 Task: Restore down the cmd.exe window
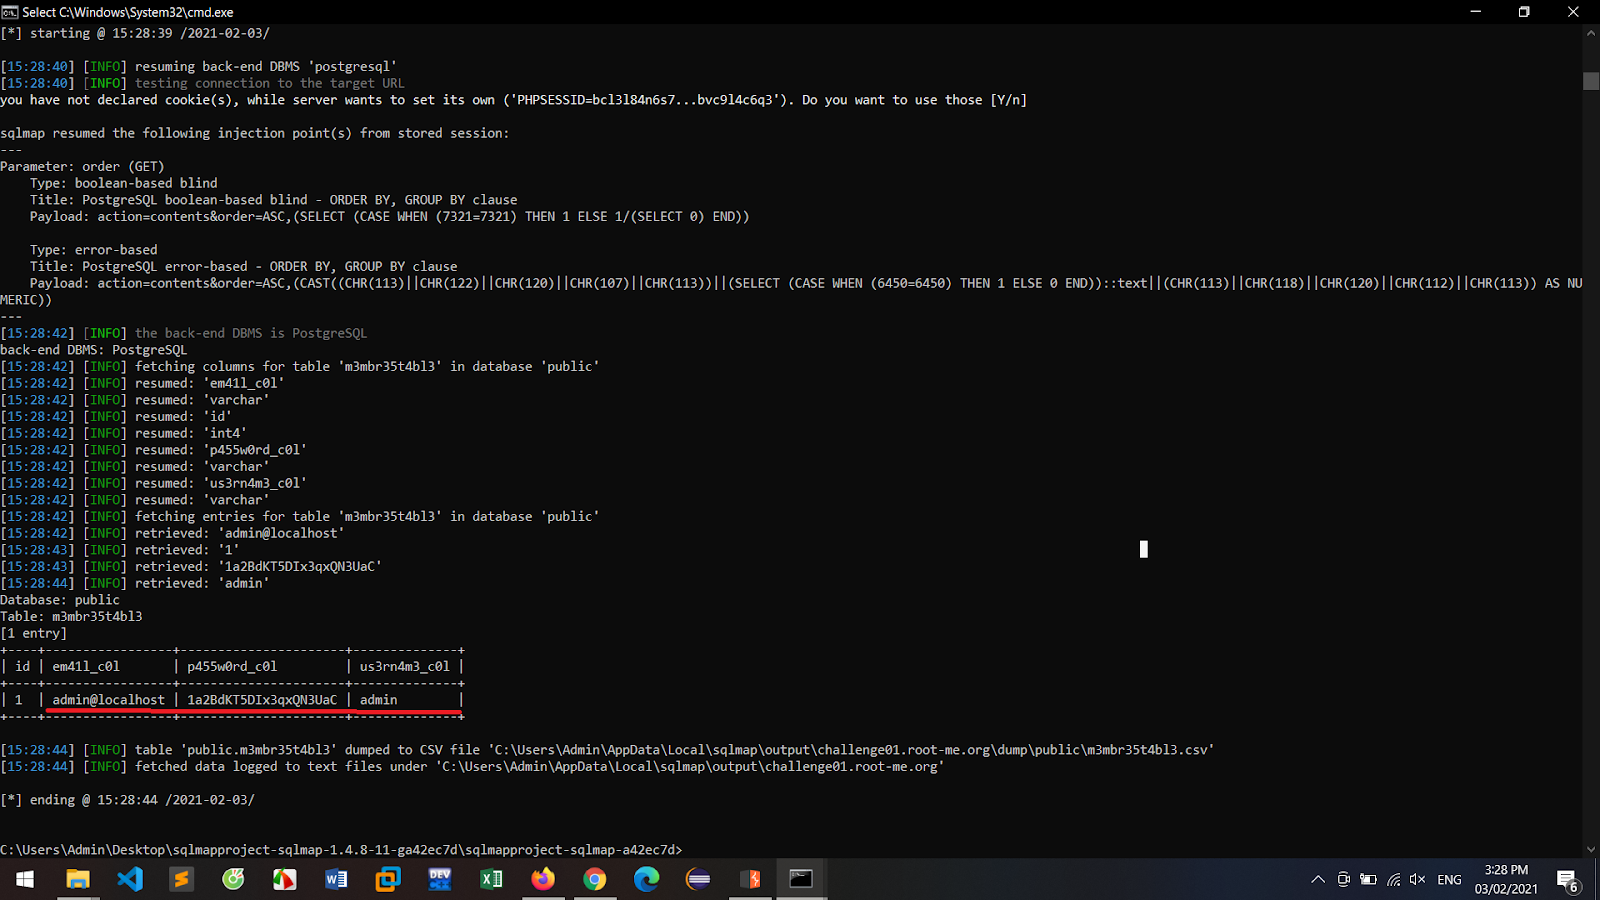1524,12
